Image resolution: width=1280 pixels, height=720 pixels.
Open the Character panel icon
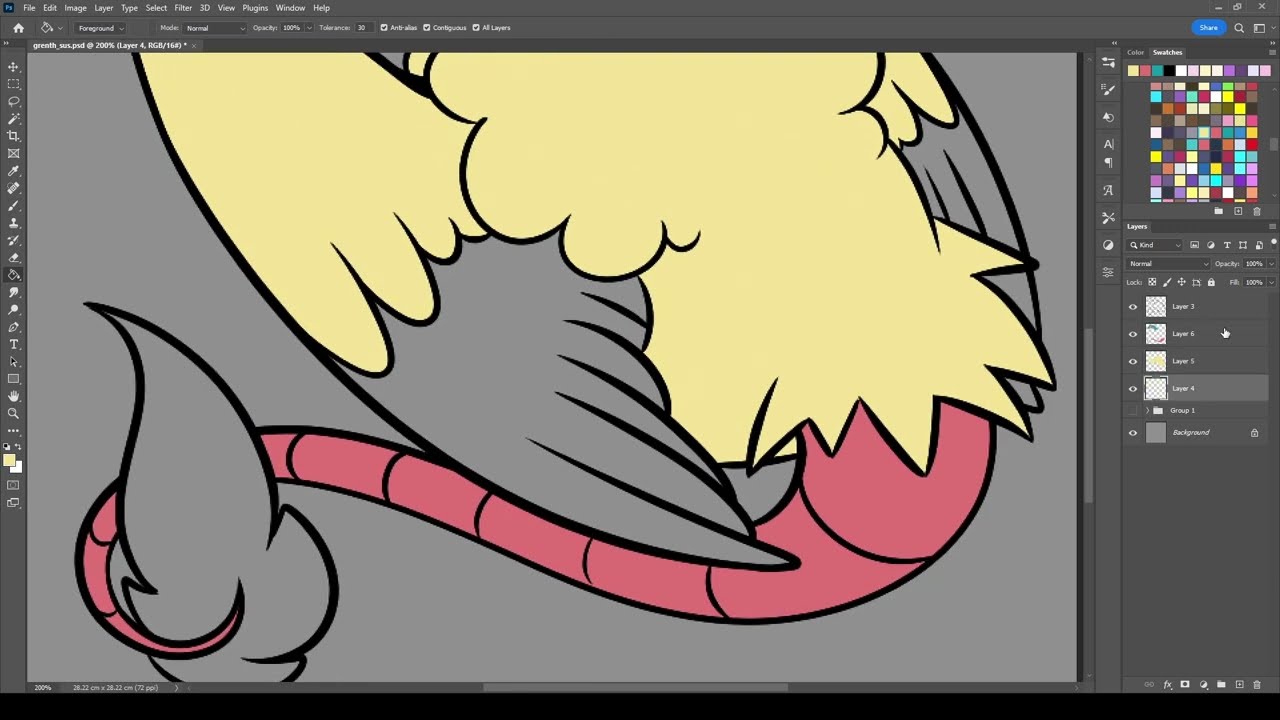(x=1108, y=144)
